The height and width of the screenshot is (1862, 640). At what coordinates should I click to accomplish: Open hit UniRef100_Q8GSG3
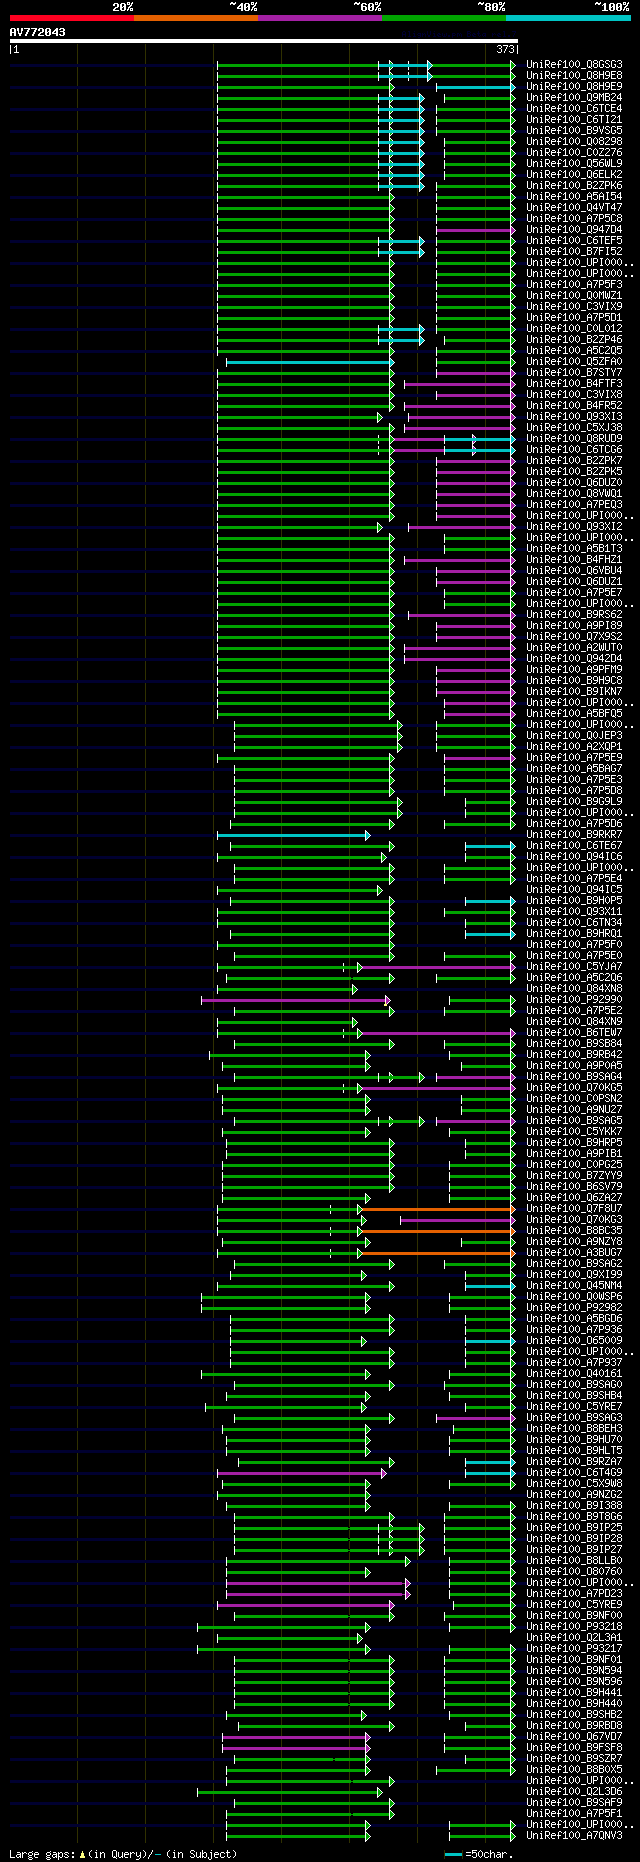(574, 65)
